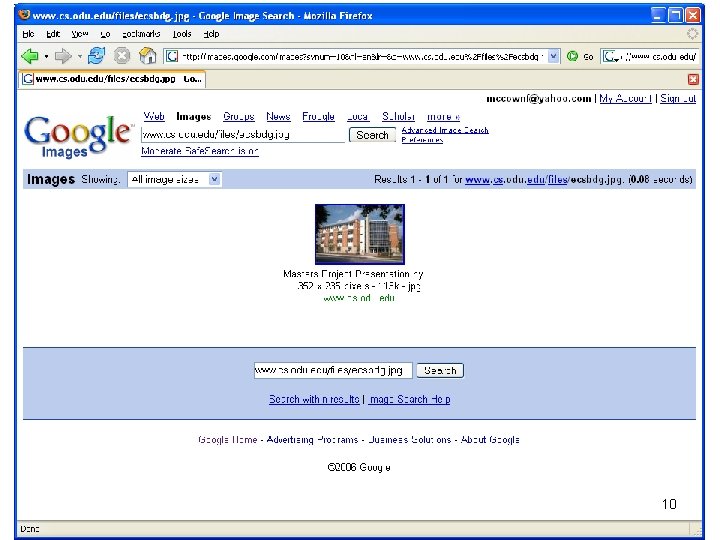Click the Groups link
This screenshot has height=540, width=720.
239,117
